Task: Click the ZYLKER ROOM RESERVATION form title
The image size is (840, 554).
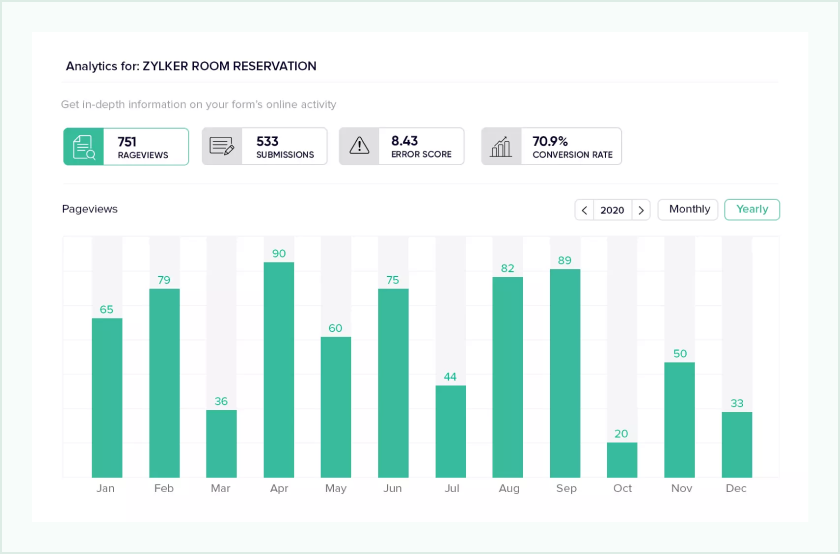Action: [229, 66]
